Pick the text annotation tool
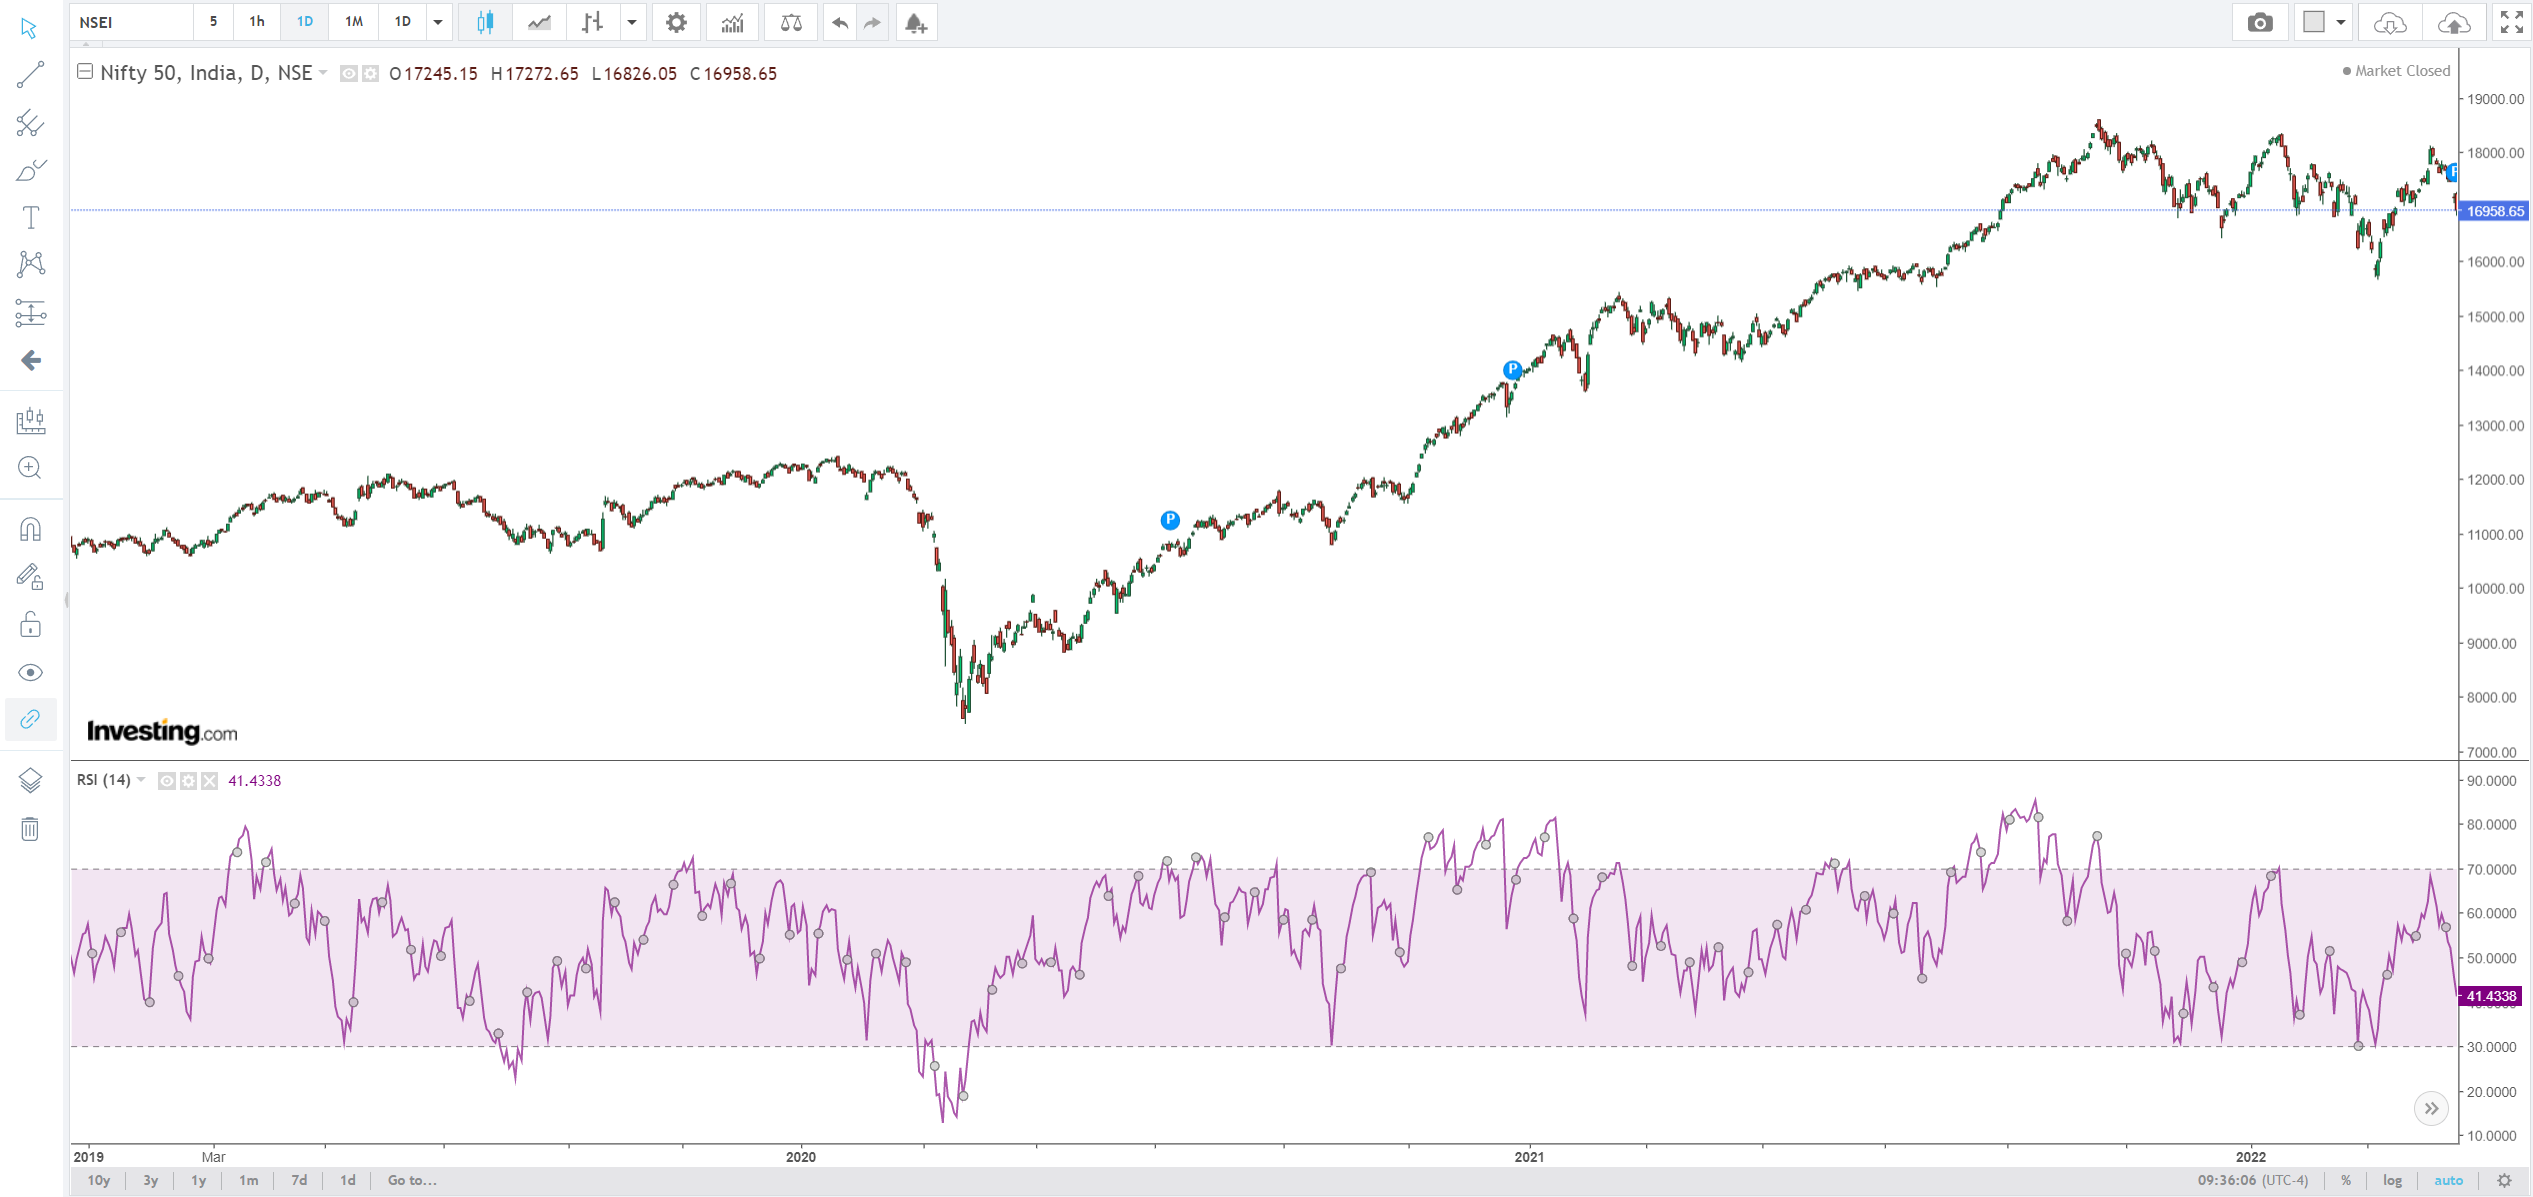The width and height of the screenshot is (2533, 1197). 30,217
